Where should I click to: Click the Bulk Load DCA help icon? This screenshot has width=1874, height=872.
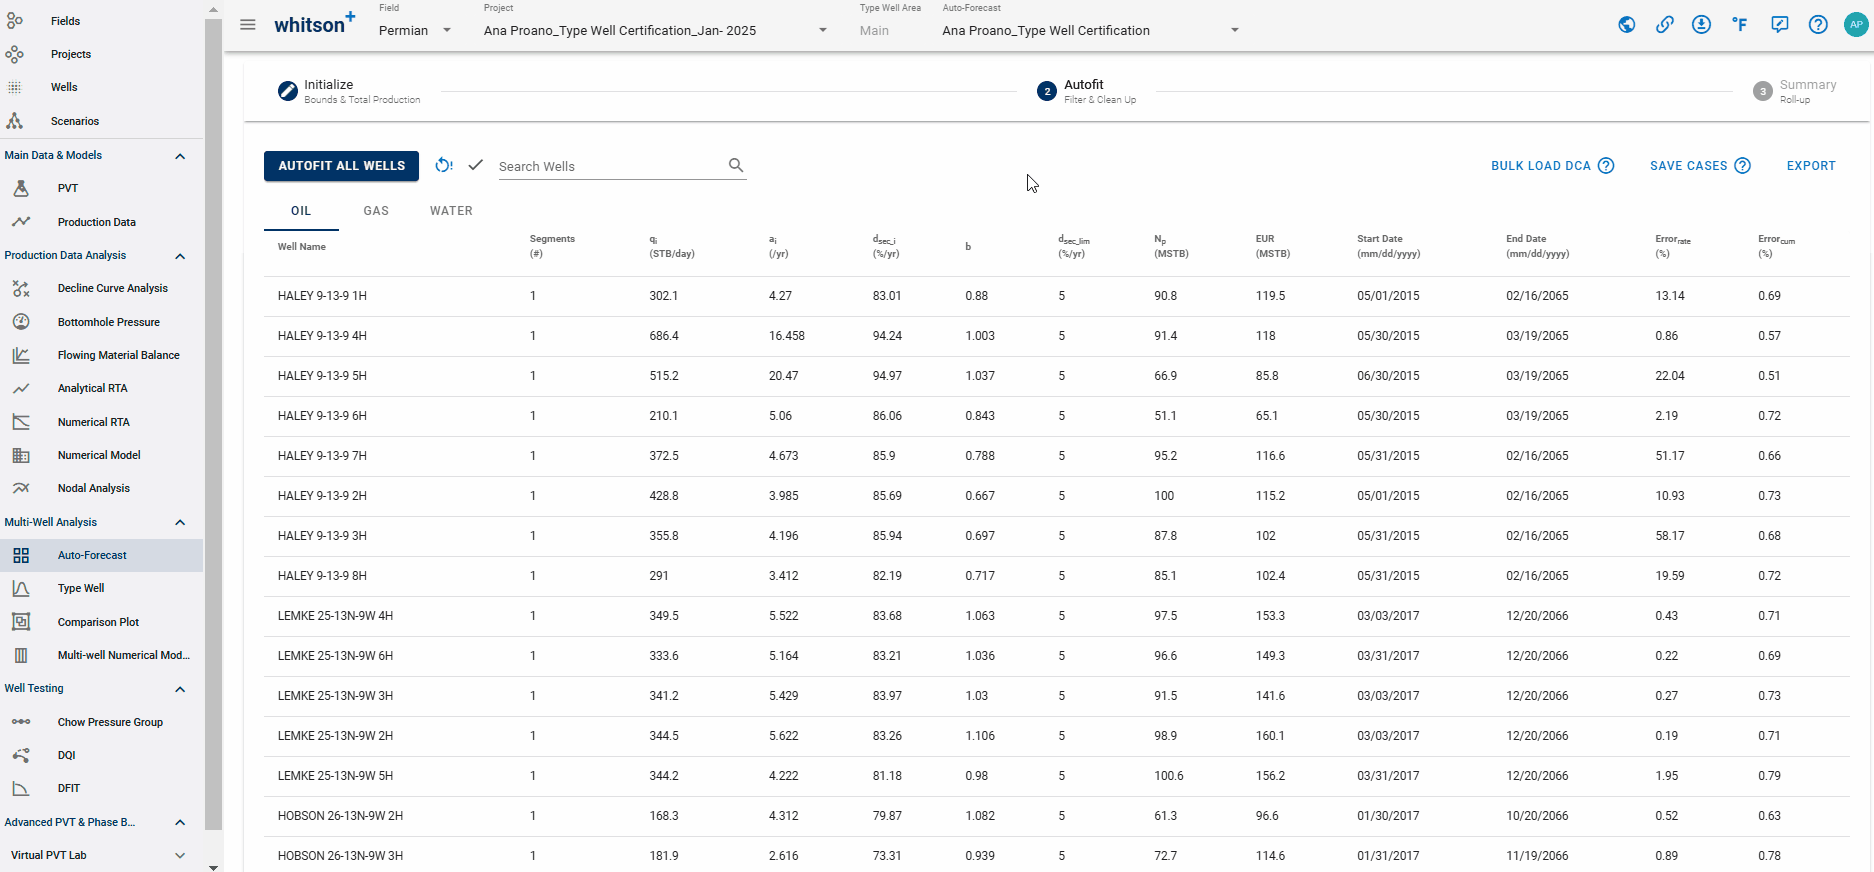click(1606, 166)
